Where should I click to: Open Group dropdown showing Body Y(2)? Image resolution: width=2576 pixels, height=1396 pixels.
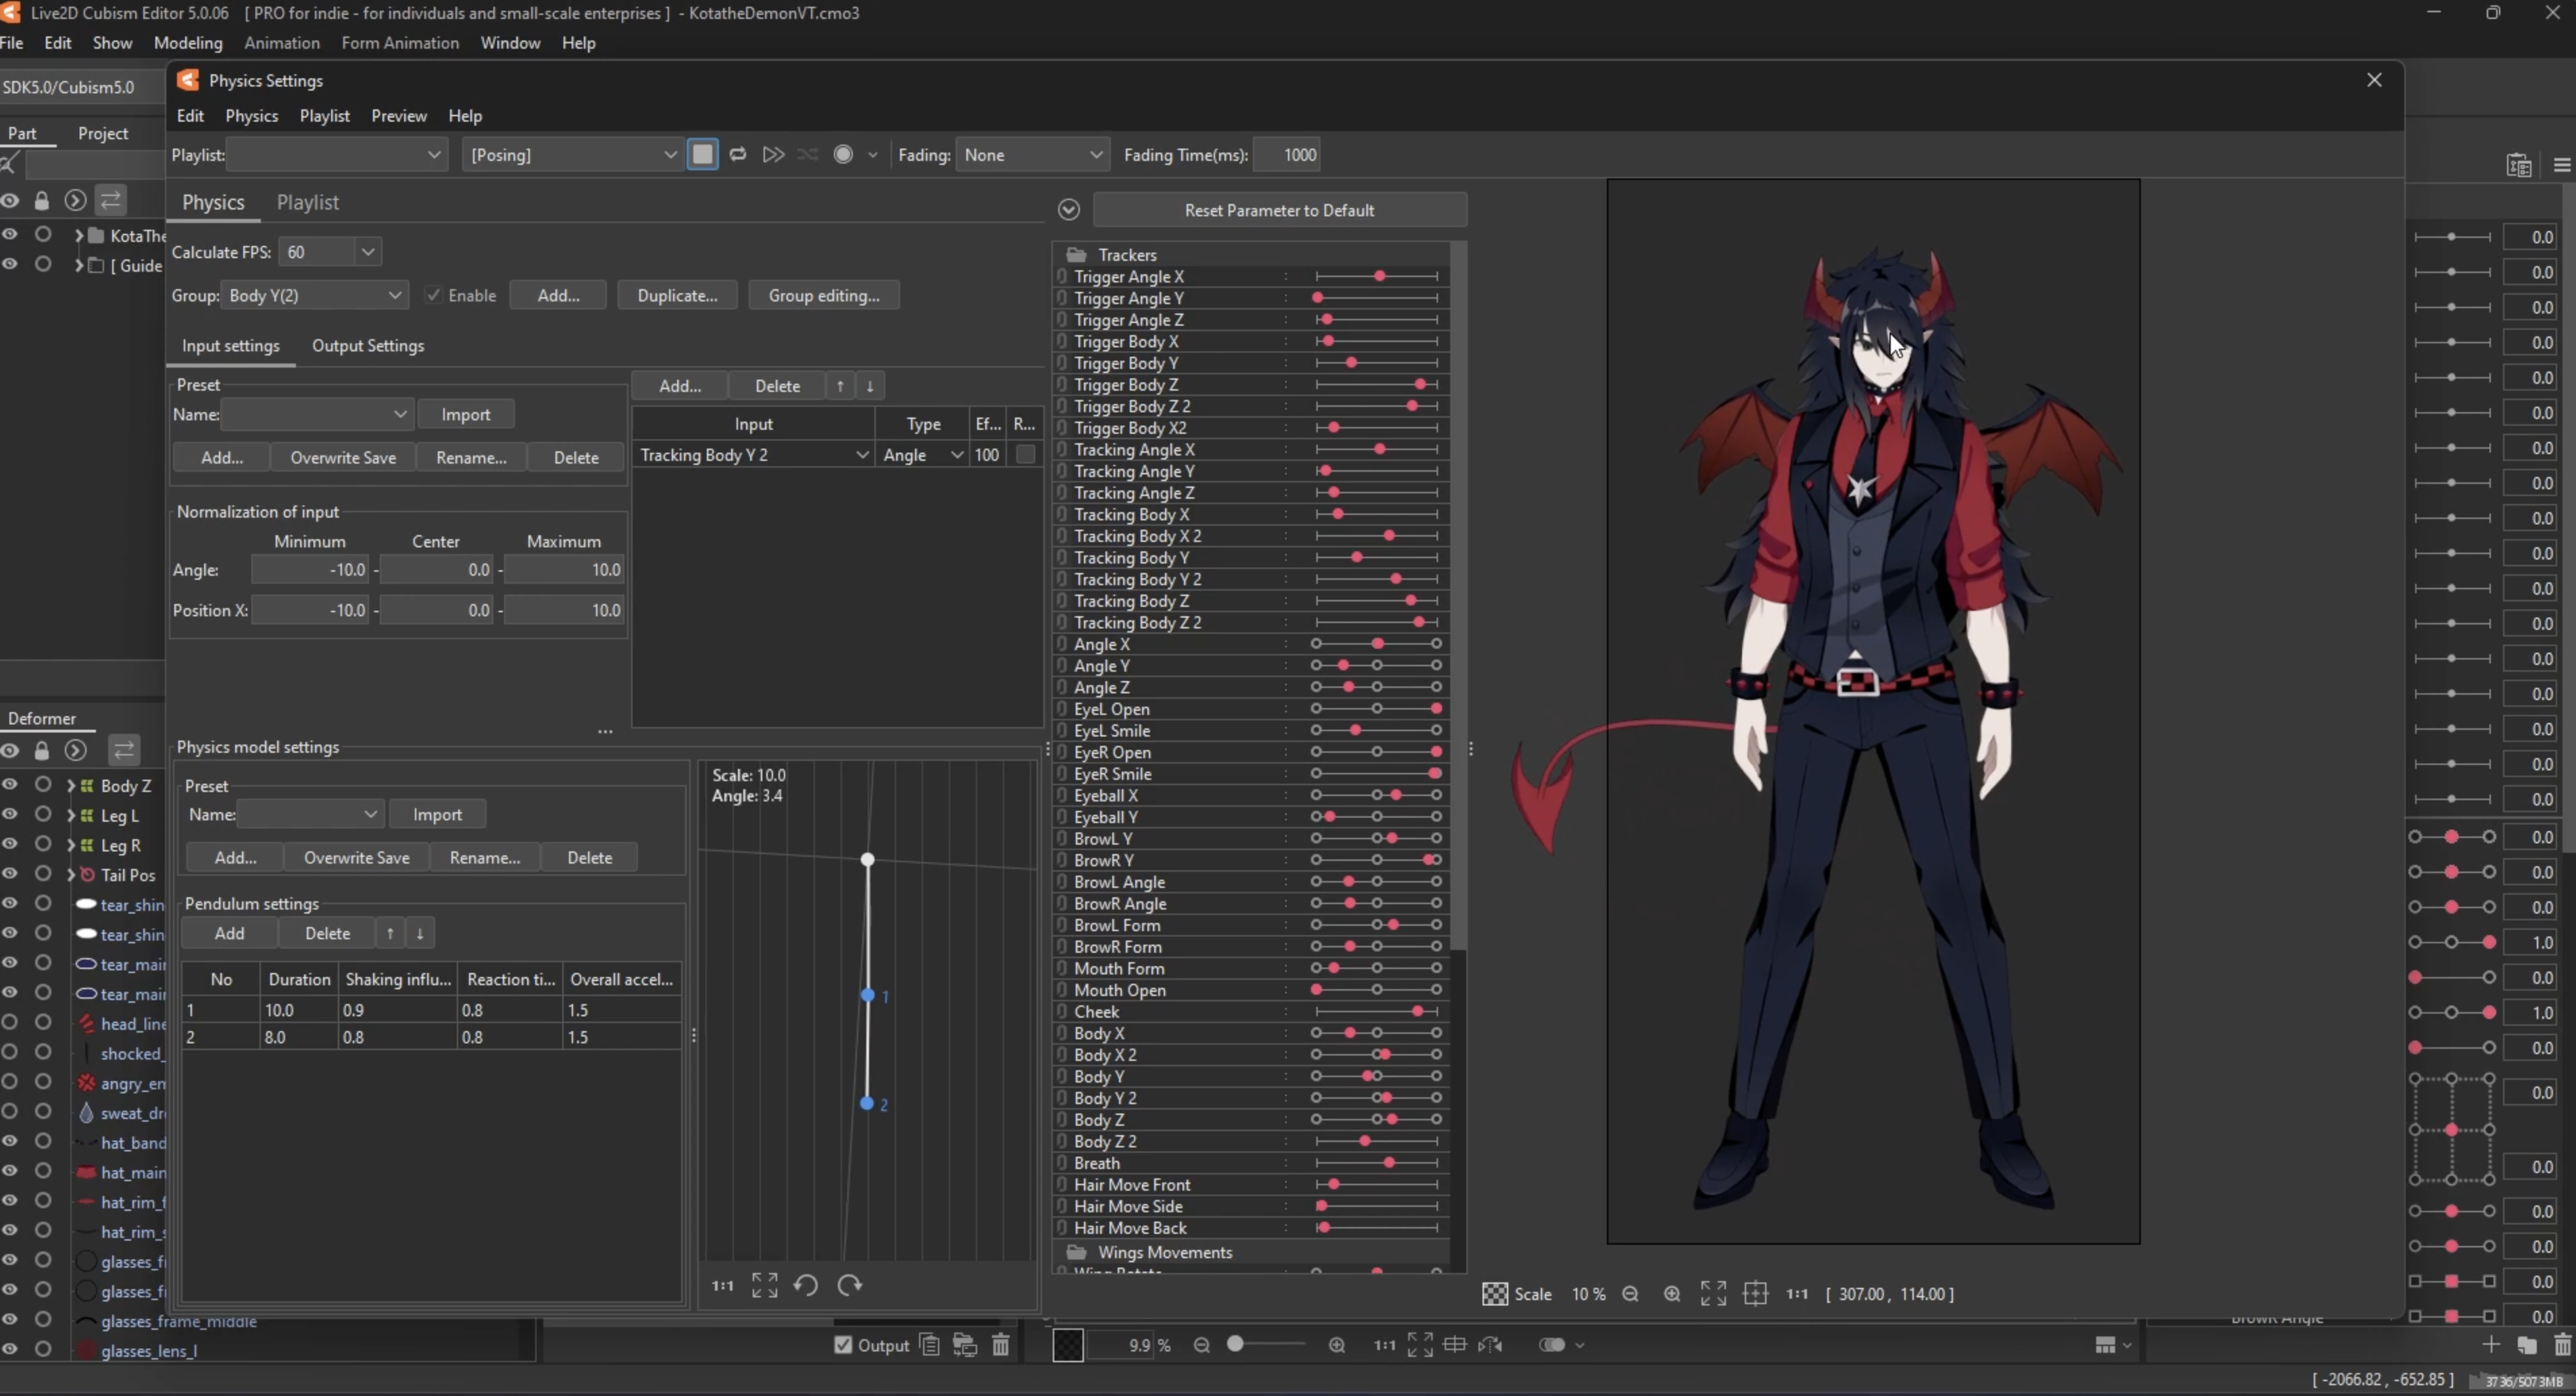tap(314, 296)
